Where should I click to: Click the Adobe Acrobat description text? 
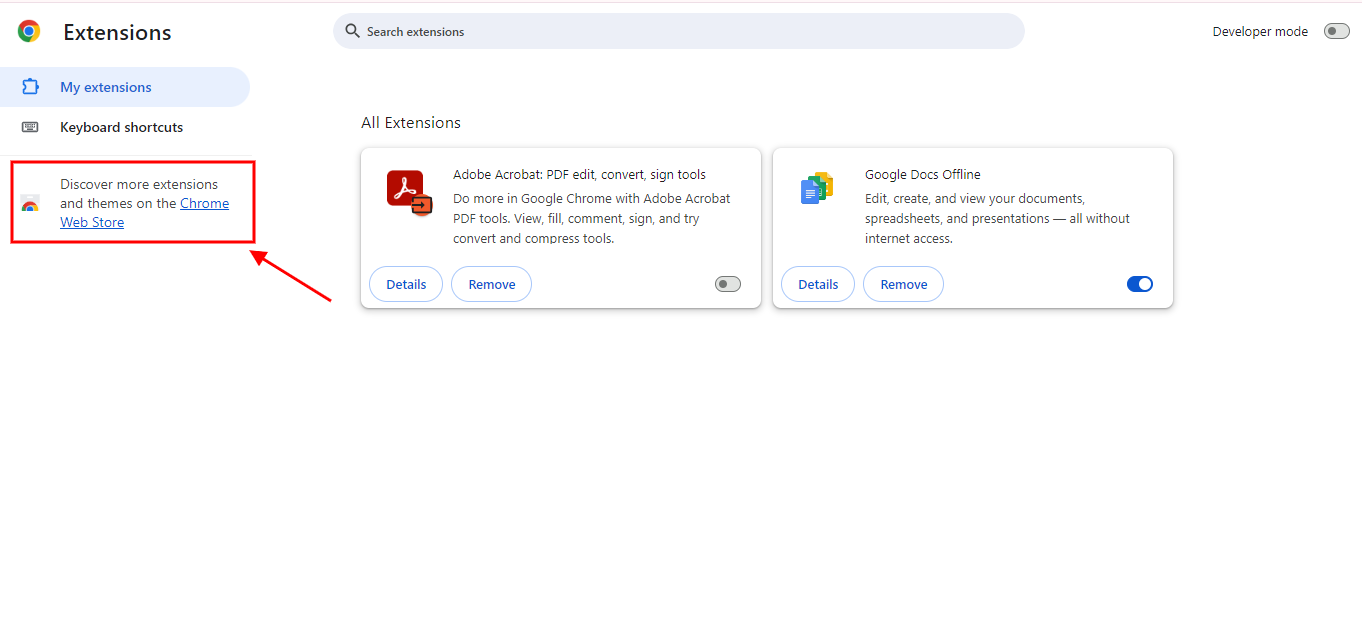pyautogui.click(x=592, y=218)
